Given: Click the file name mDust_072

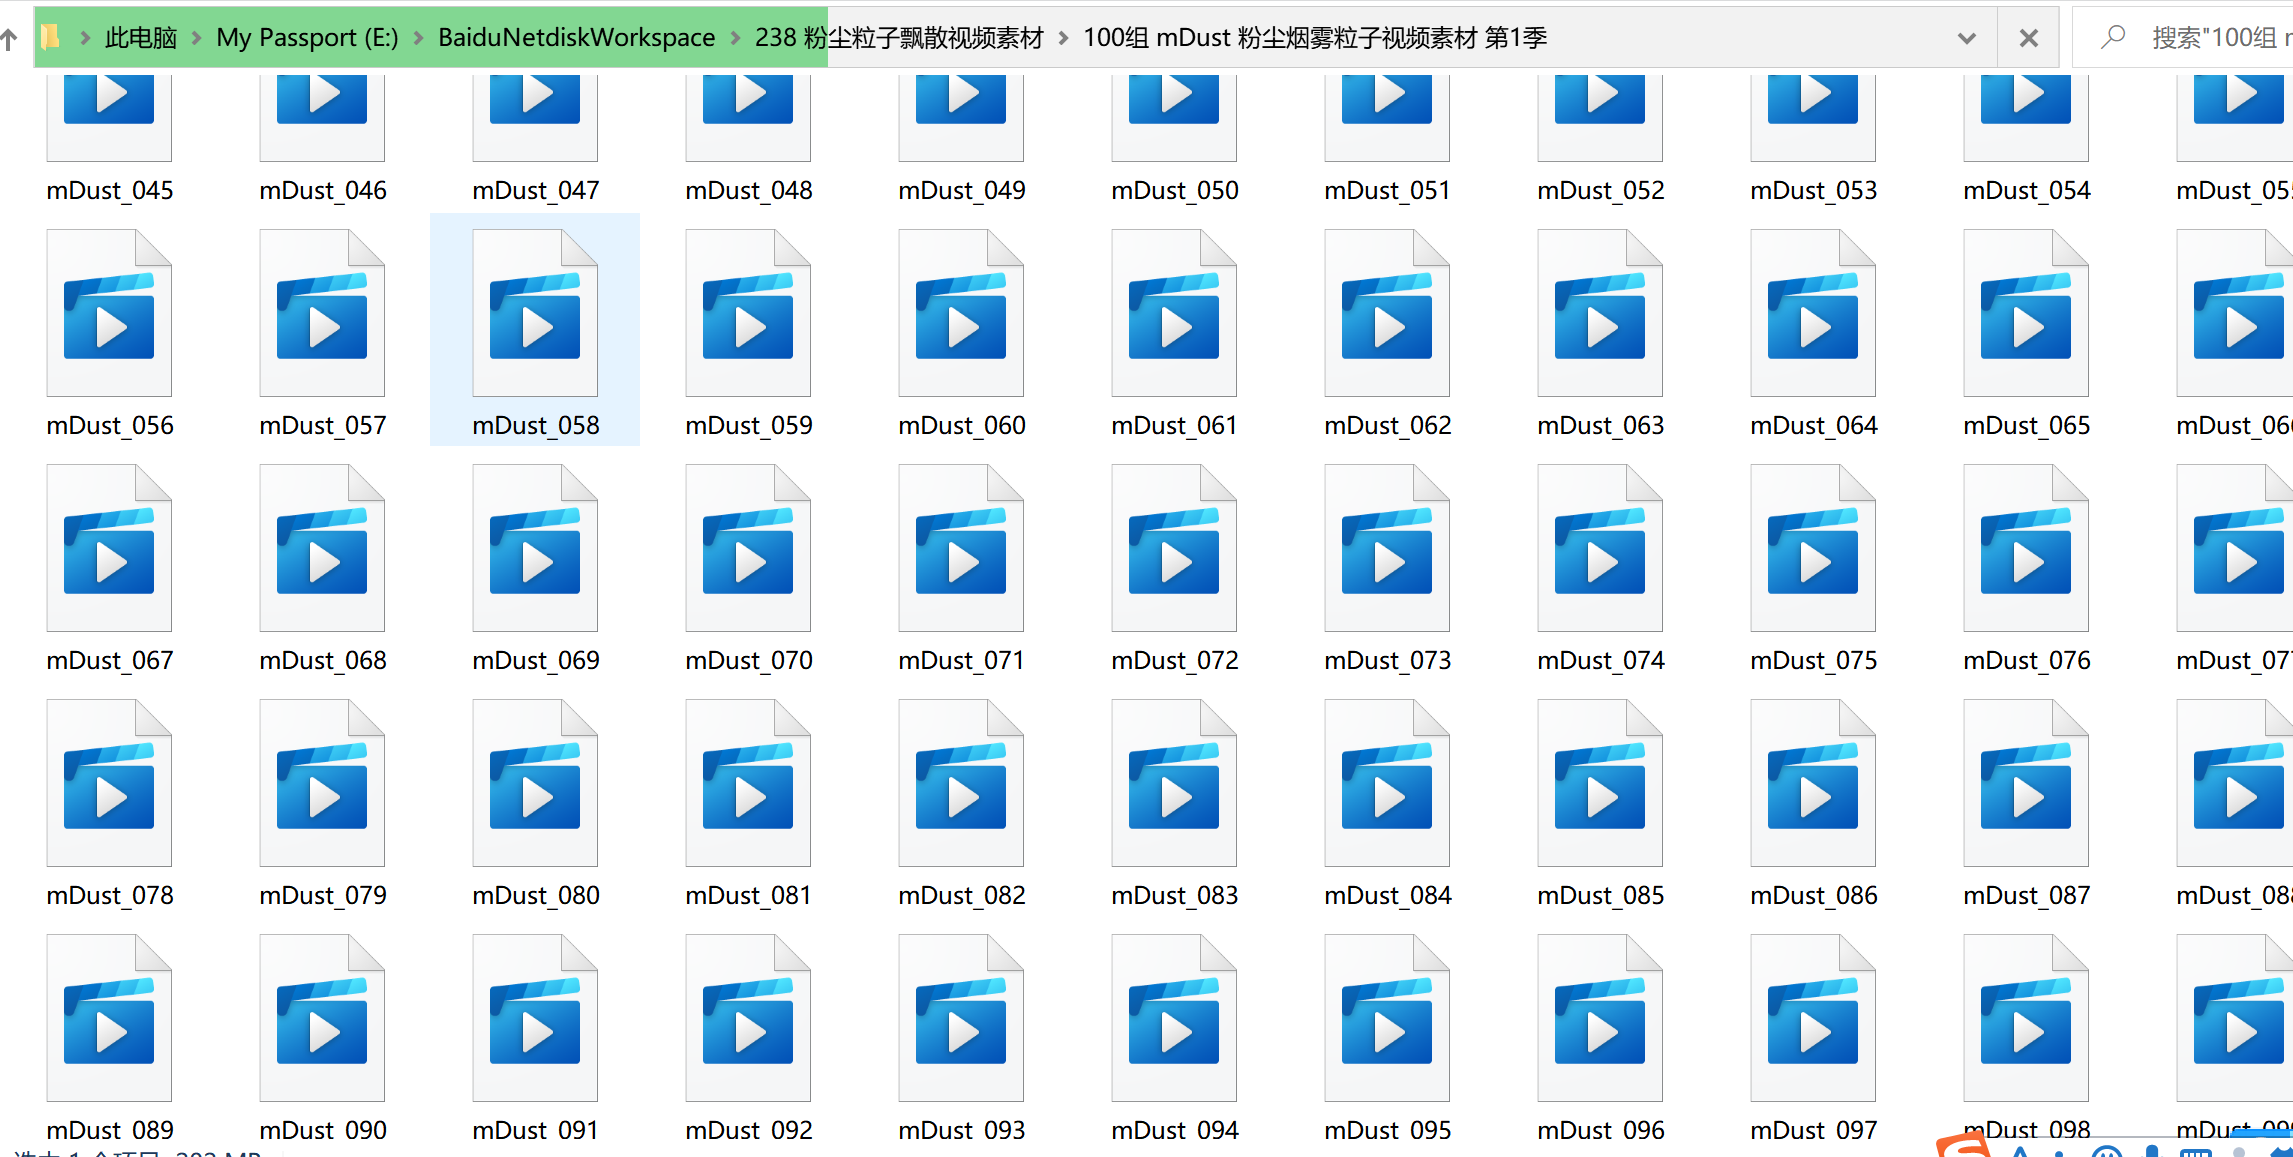Looking at the screenshot, I should pos(1175,660).
